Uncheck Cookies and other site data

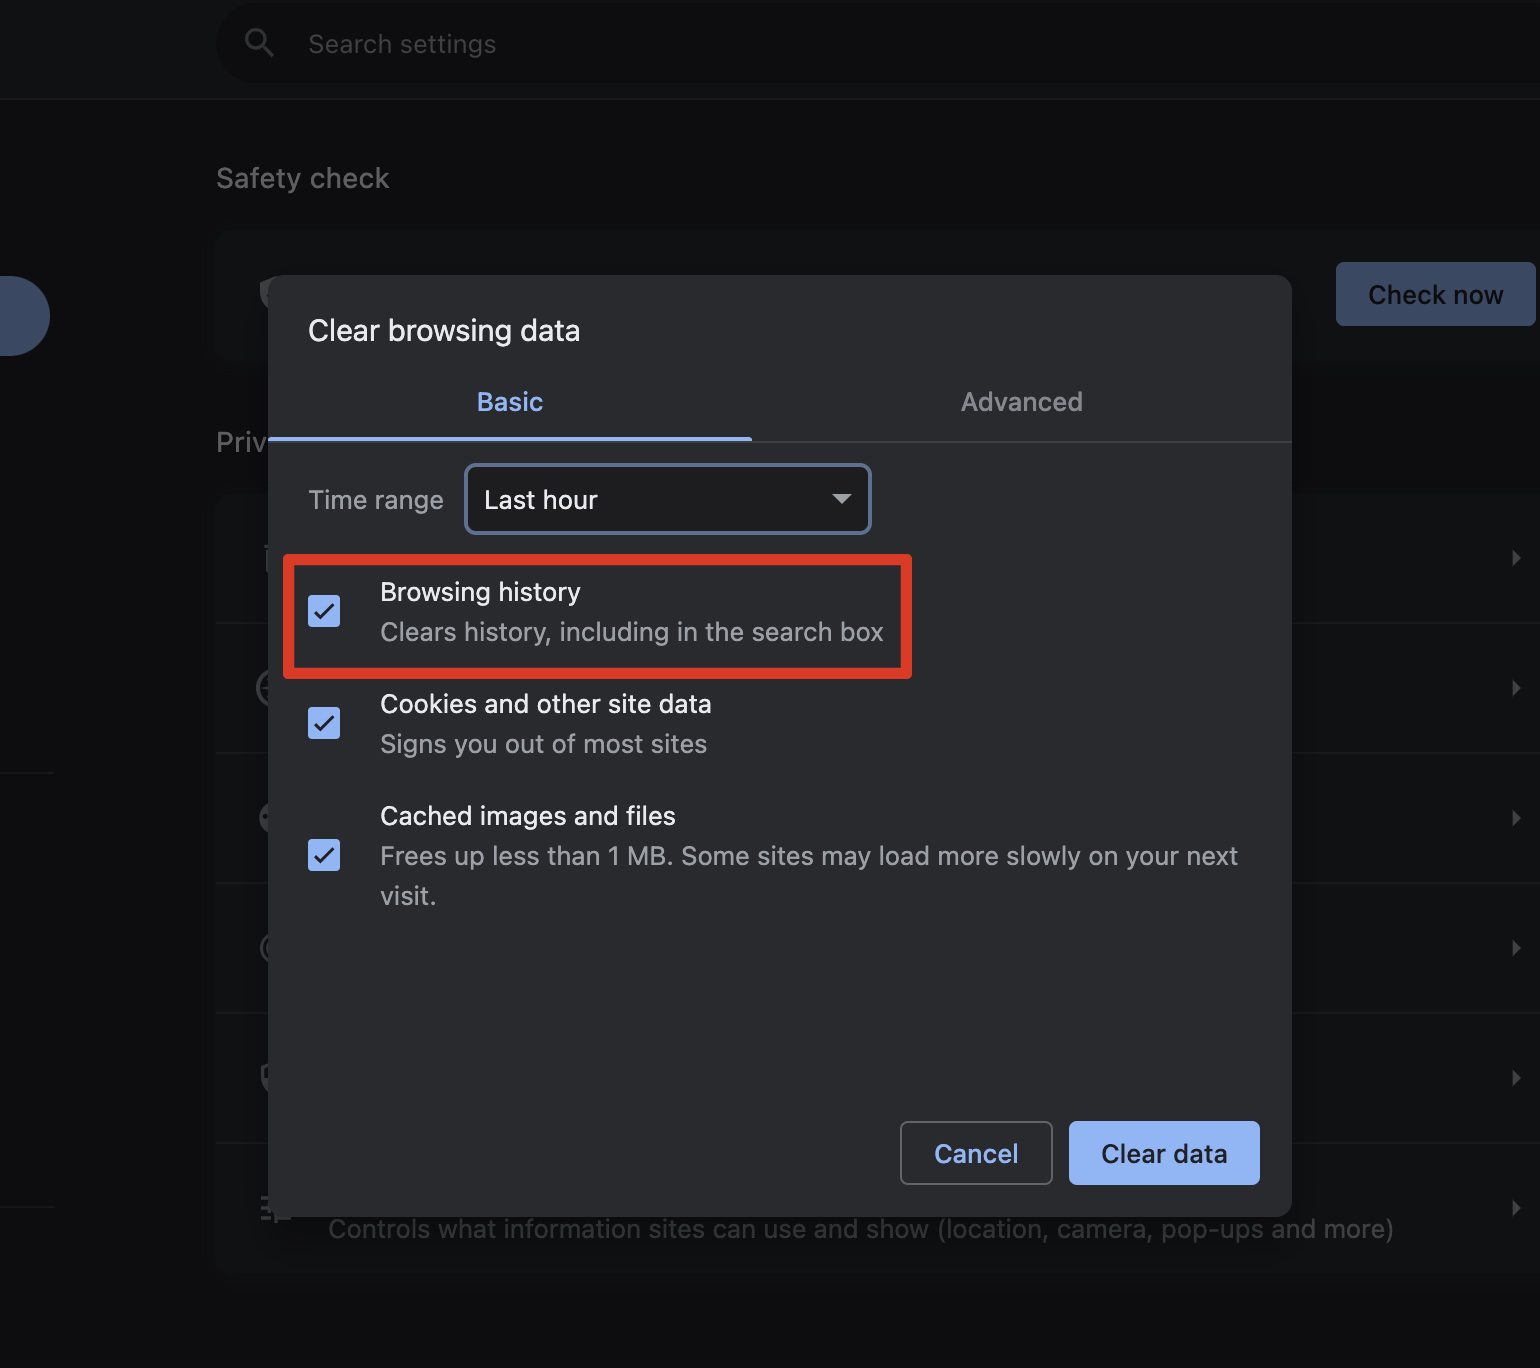coord(324,723)
